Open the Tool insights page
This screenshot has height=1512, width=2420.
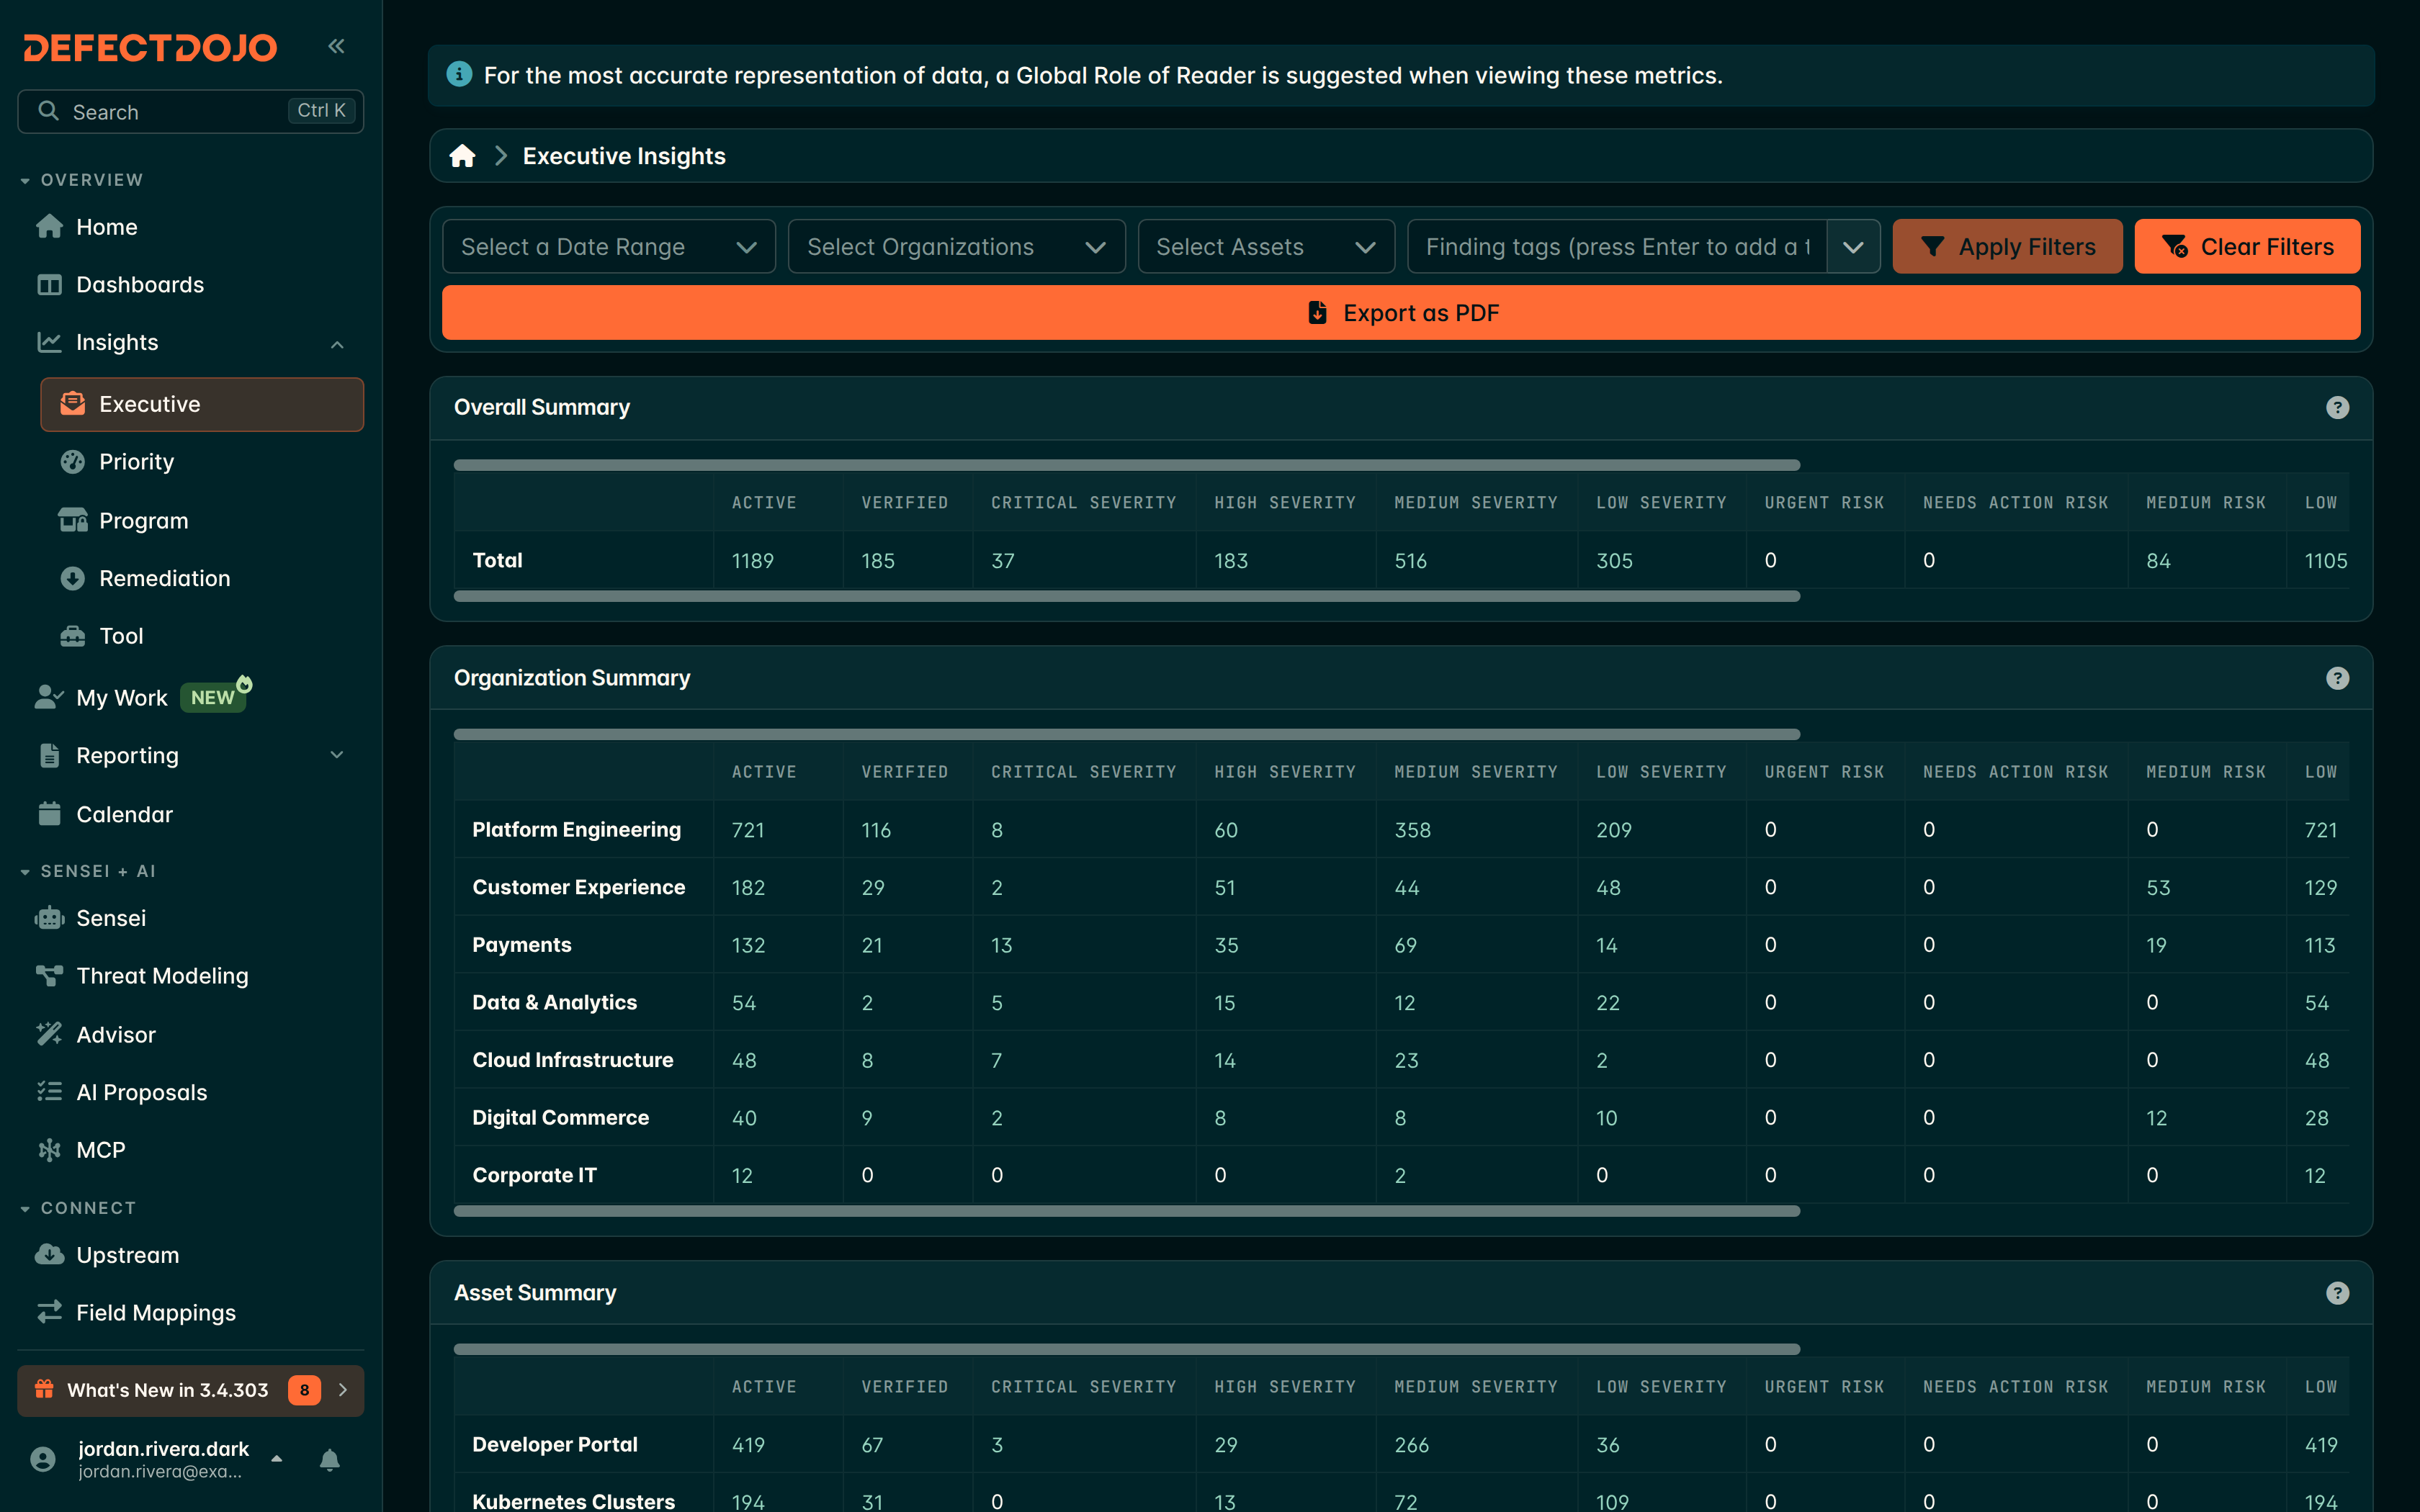tap(201, 636)
